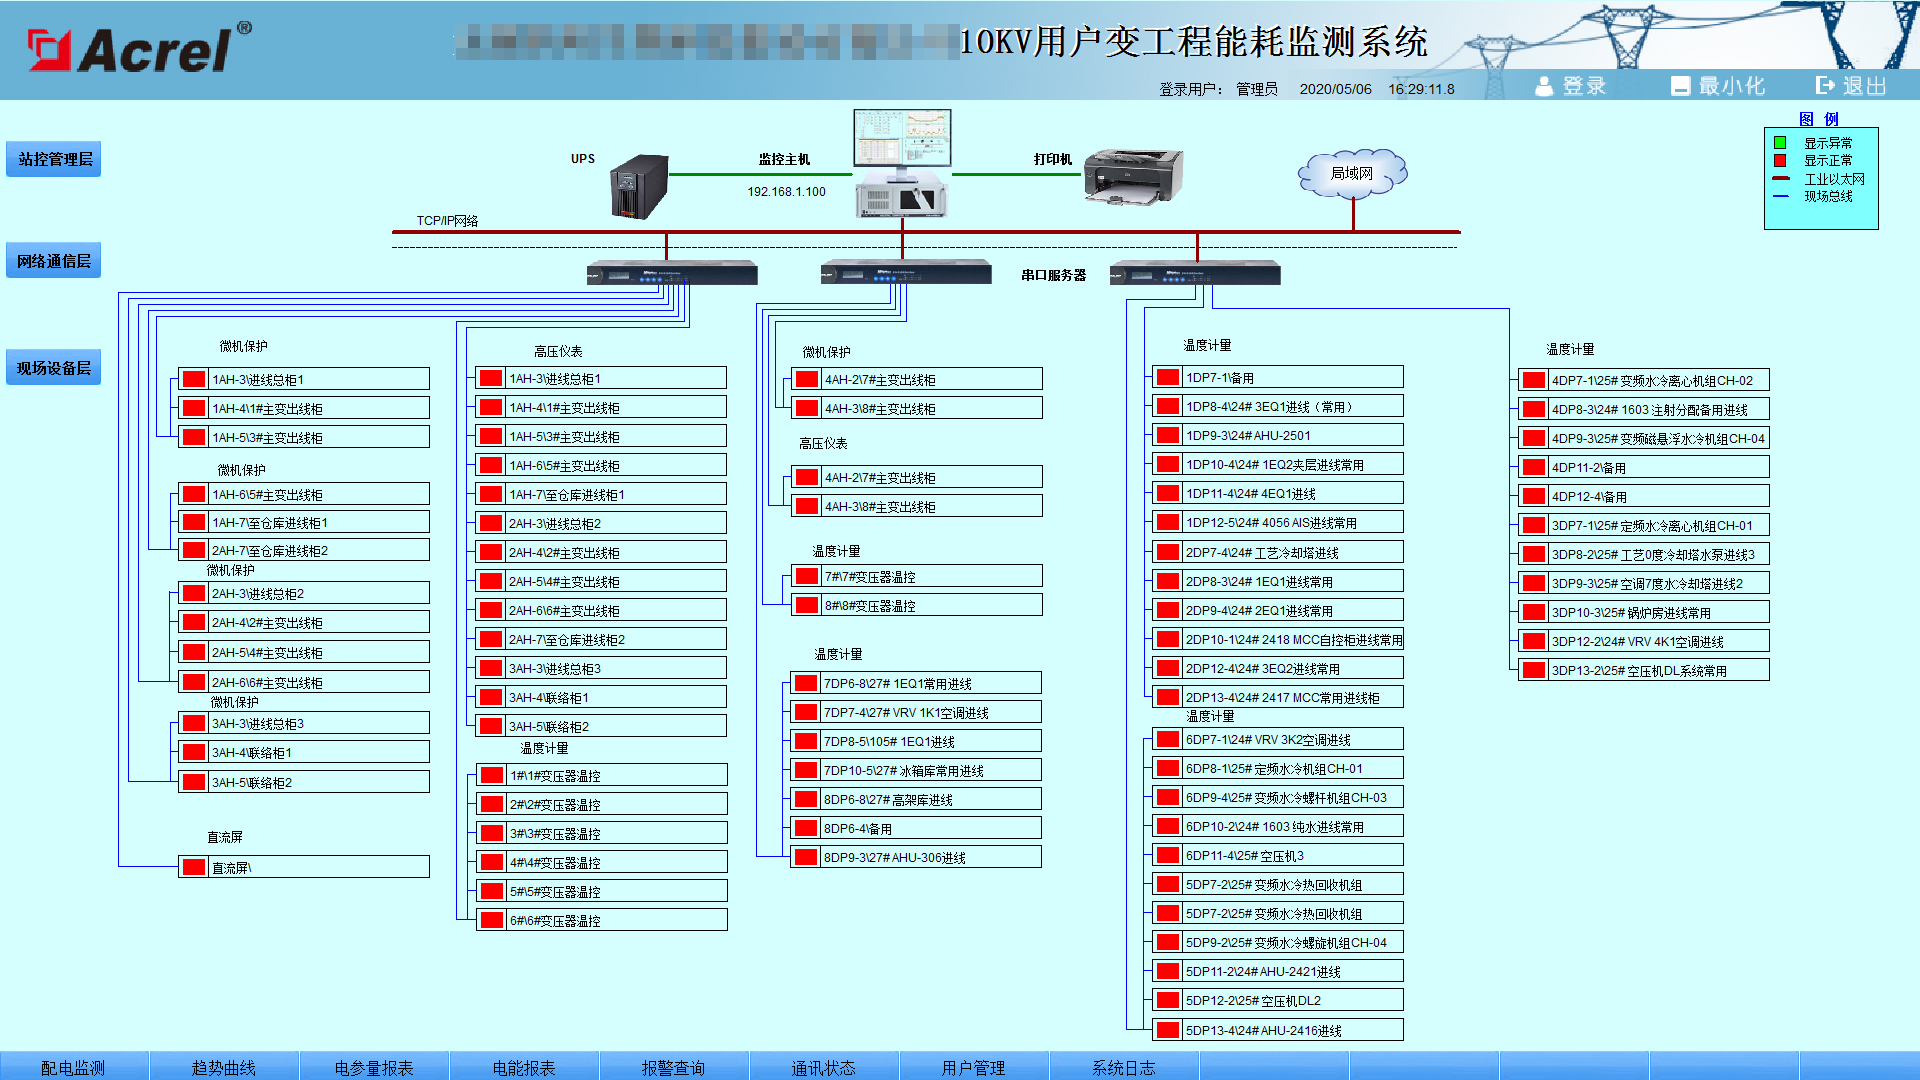Click the printer icon
This screenshot has width=1920, height=1080.
1133,176
